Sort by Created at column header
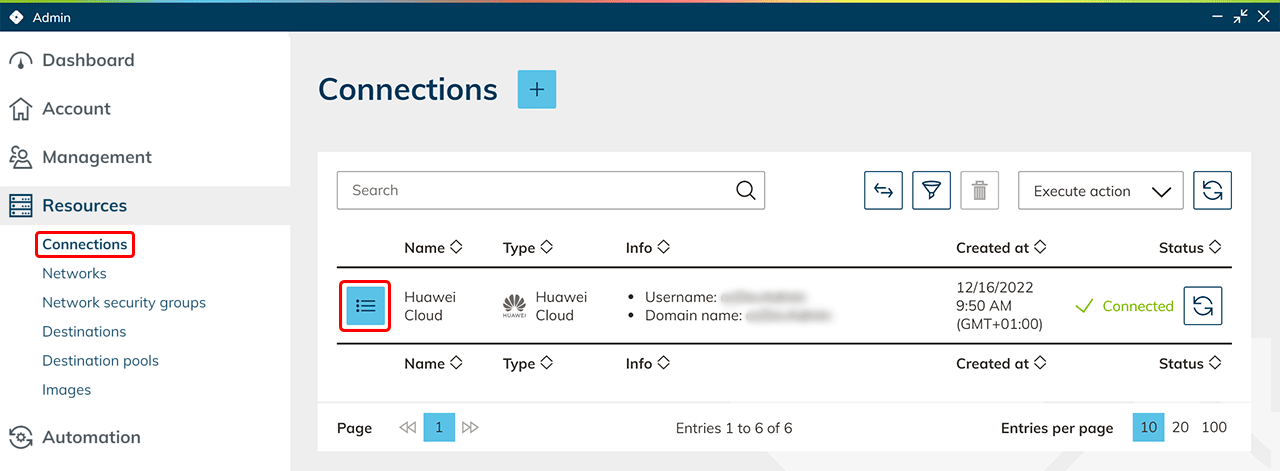 (x=1002, y=248)
